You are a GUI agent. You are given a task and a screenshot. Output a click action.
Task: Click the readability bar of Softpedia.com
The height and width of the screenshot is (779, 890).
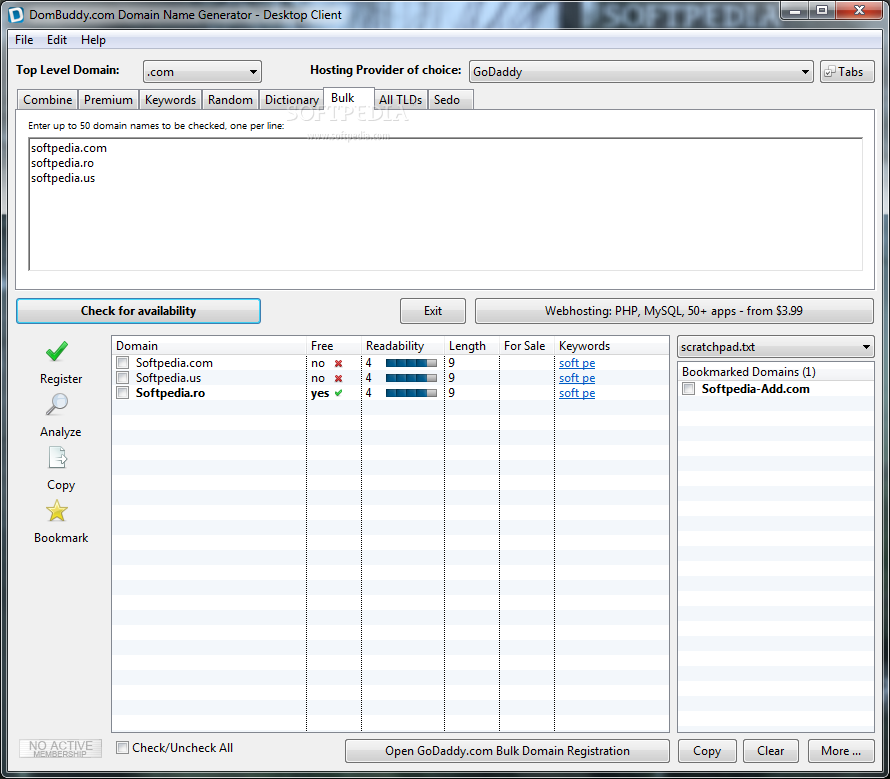coord(412,363)
